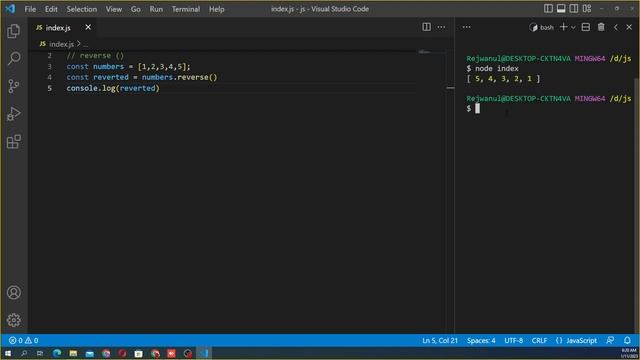The width and height of the screenshot is (640, 360).
Task: Focus the terminal prompt cursor
Action: [477, 108]
